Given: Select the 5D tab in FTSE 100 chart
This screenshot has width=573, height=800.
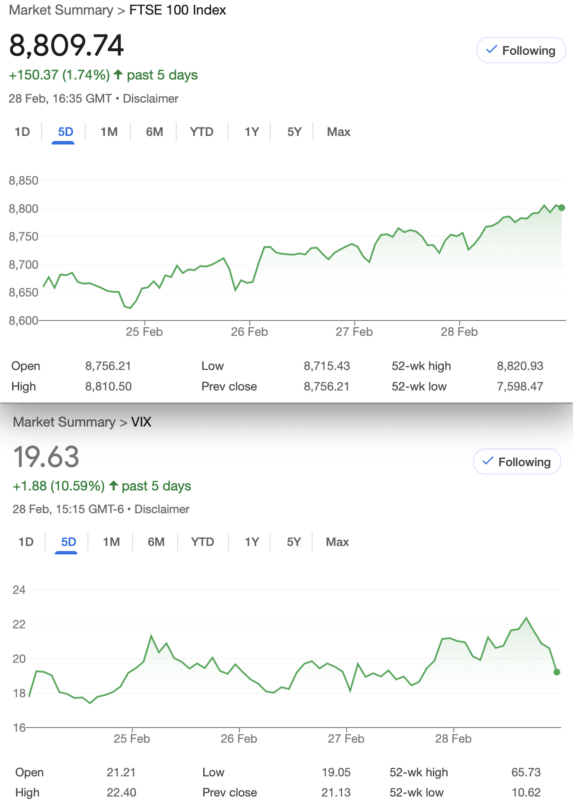Looking at the screenshot, I should click(x=65, y=132).
